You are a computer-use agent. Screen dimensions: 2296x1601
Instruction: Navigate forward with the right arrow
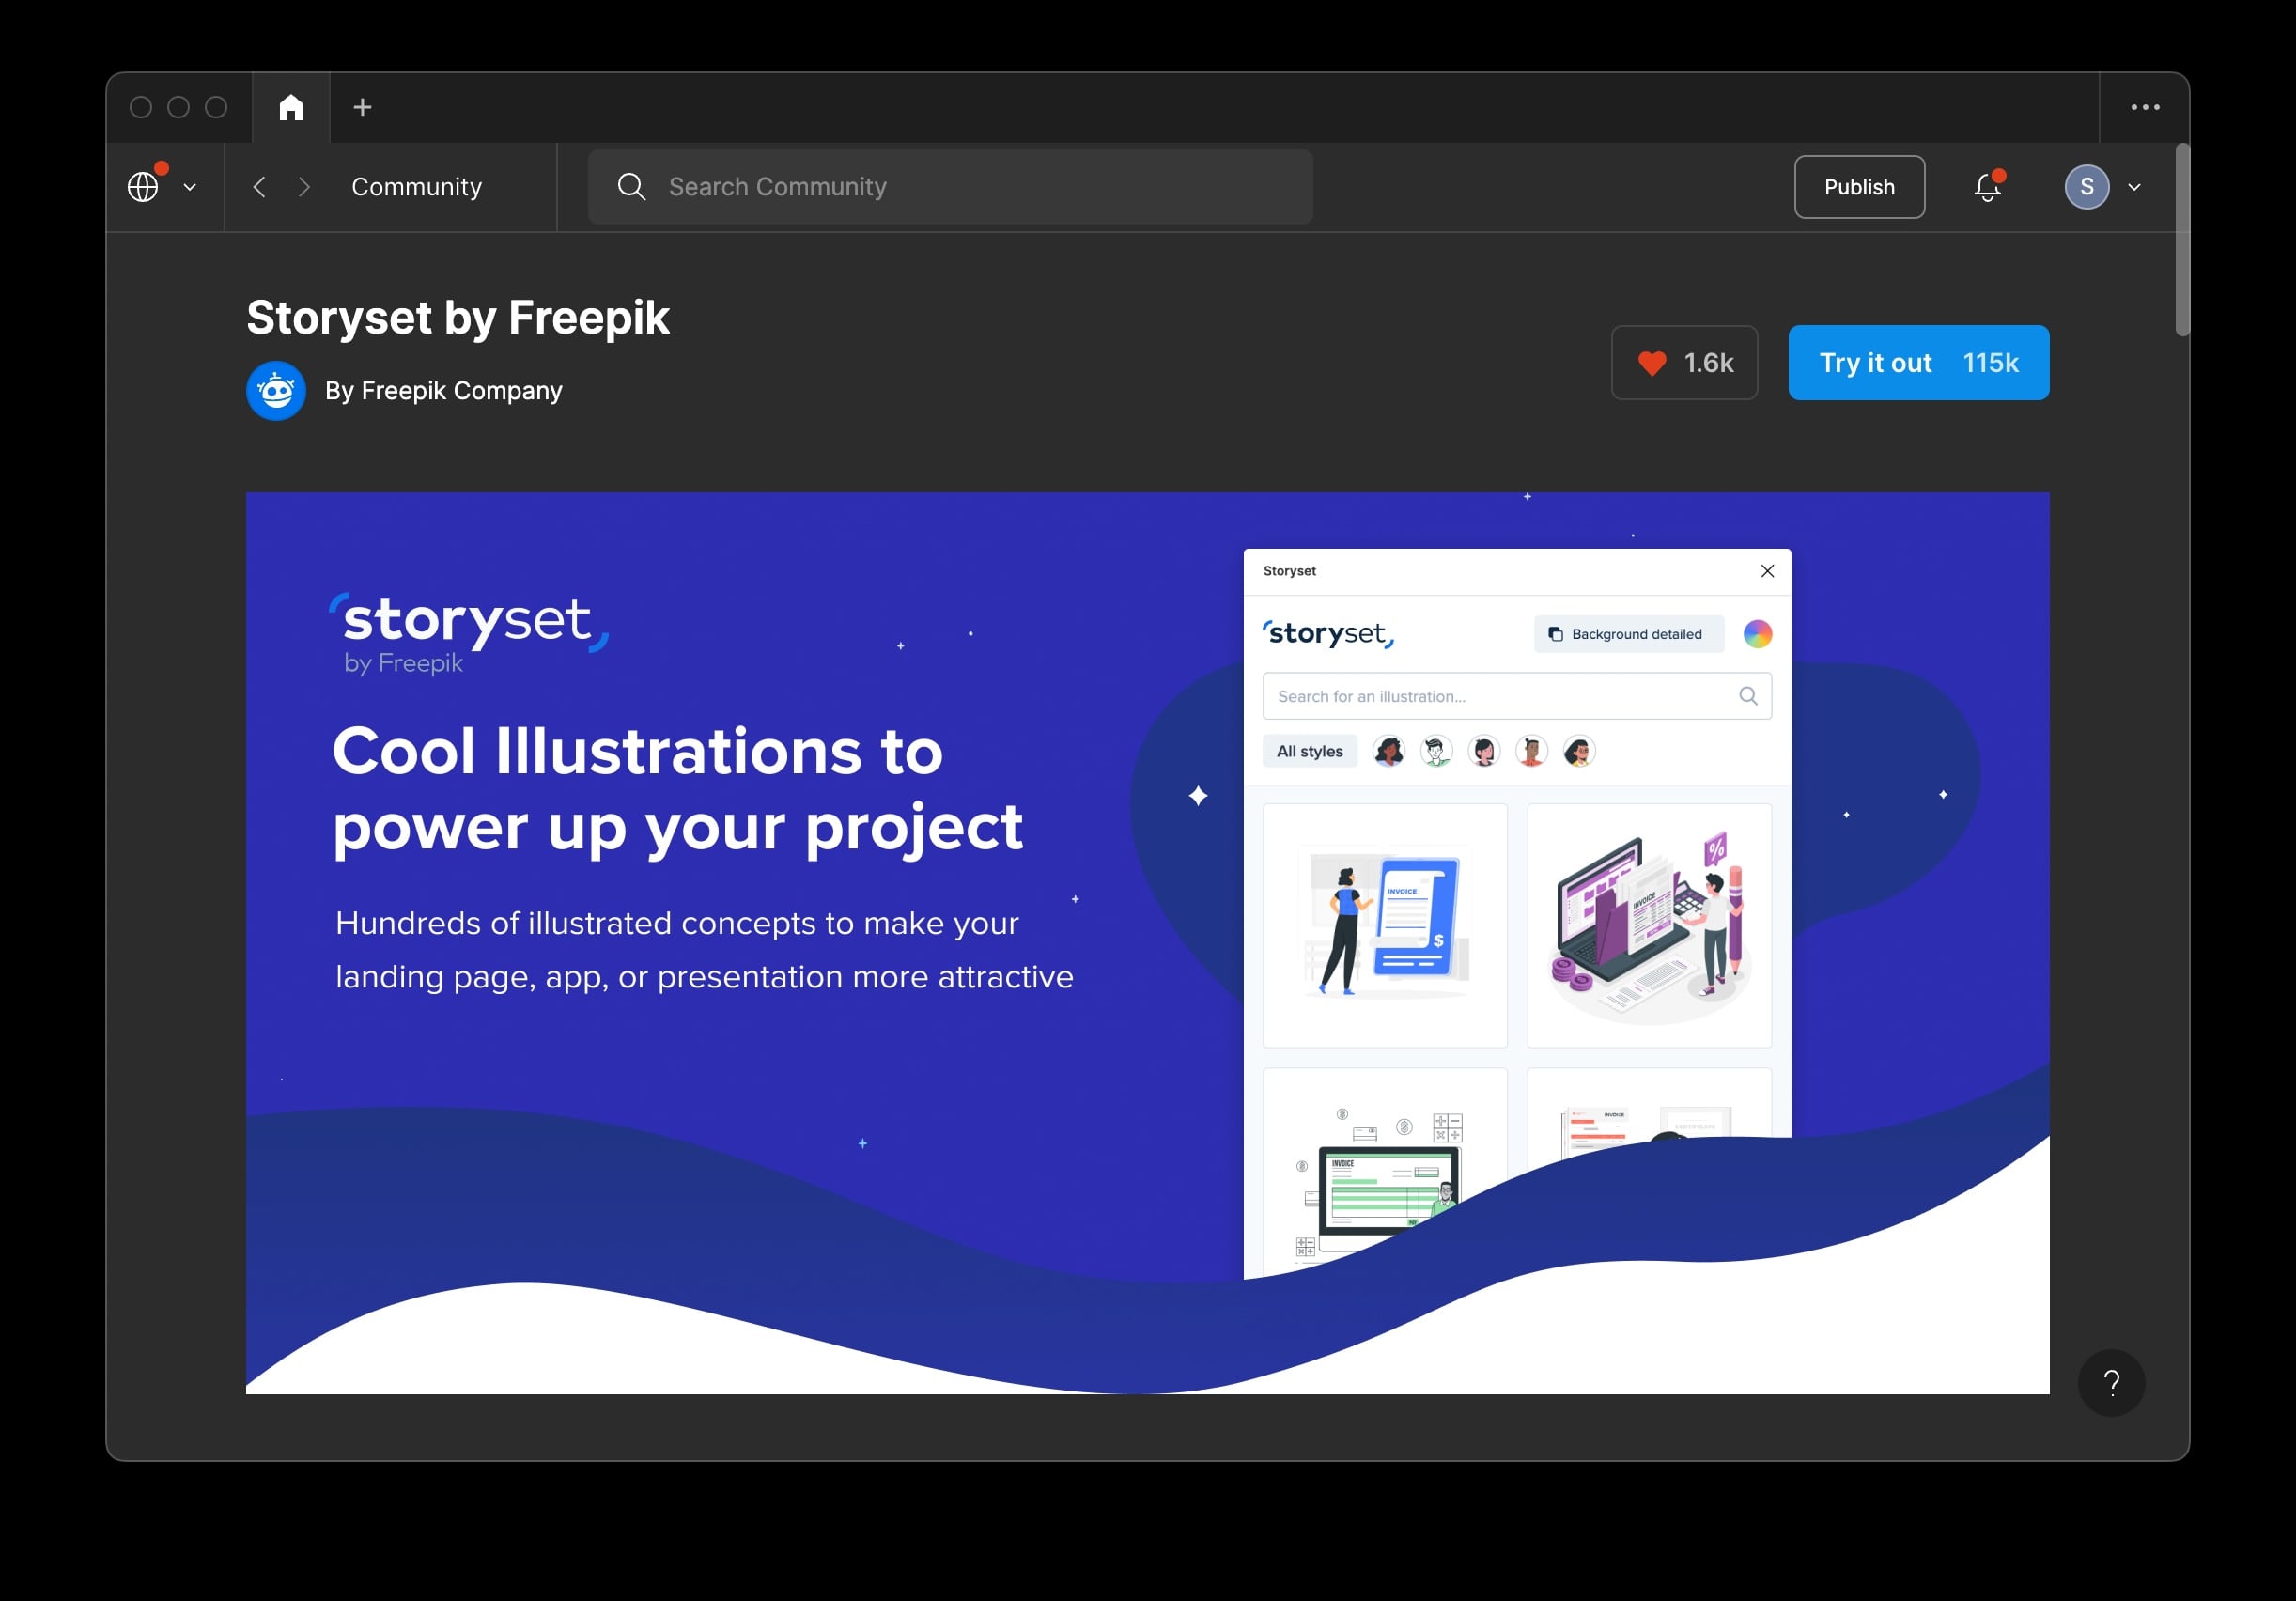click(x=305, y=186)
